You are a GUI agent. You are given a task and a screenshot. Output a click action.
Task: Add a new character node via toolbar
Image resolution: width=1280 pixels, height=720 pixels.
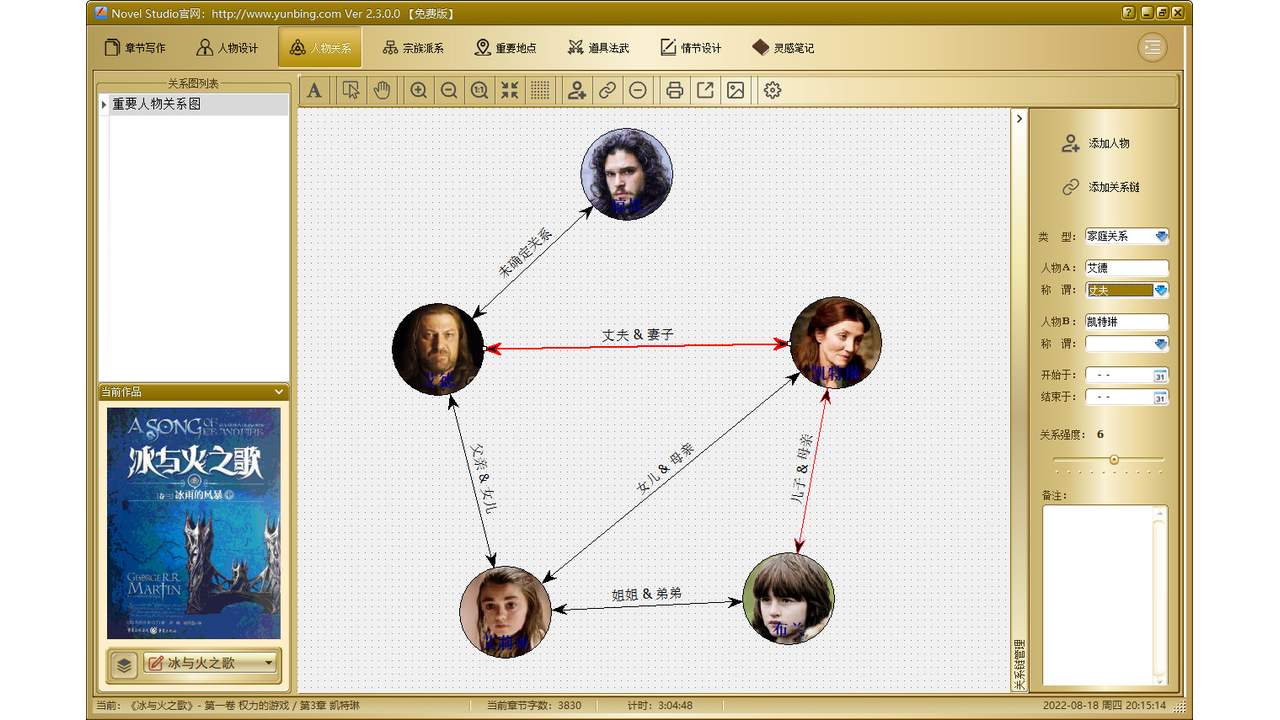point(575,90)
